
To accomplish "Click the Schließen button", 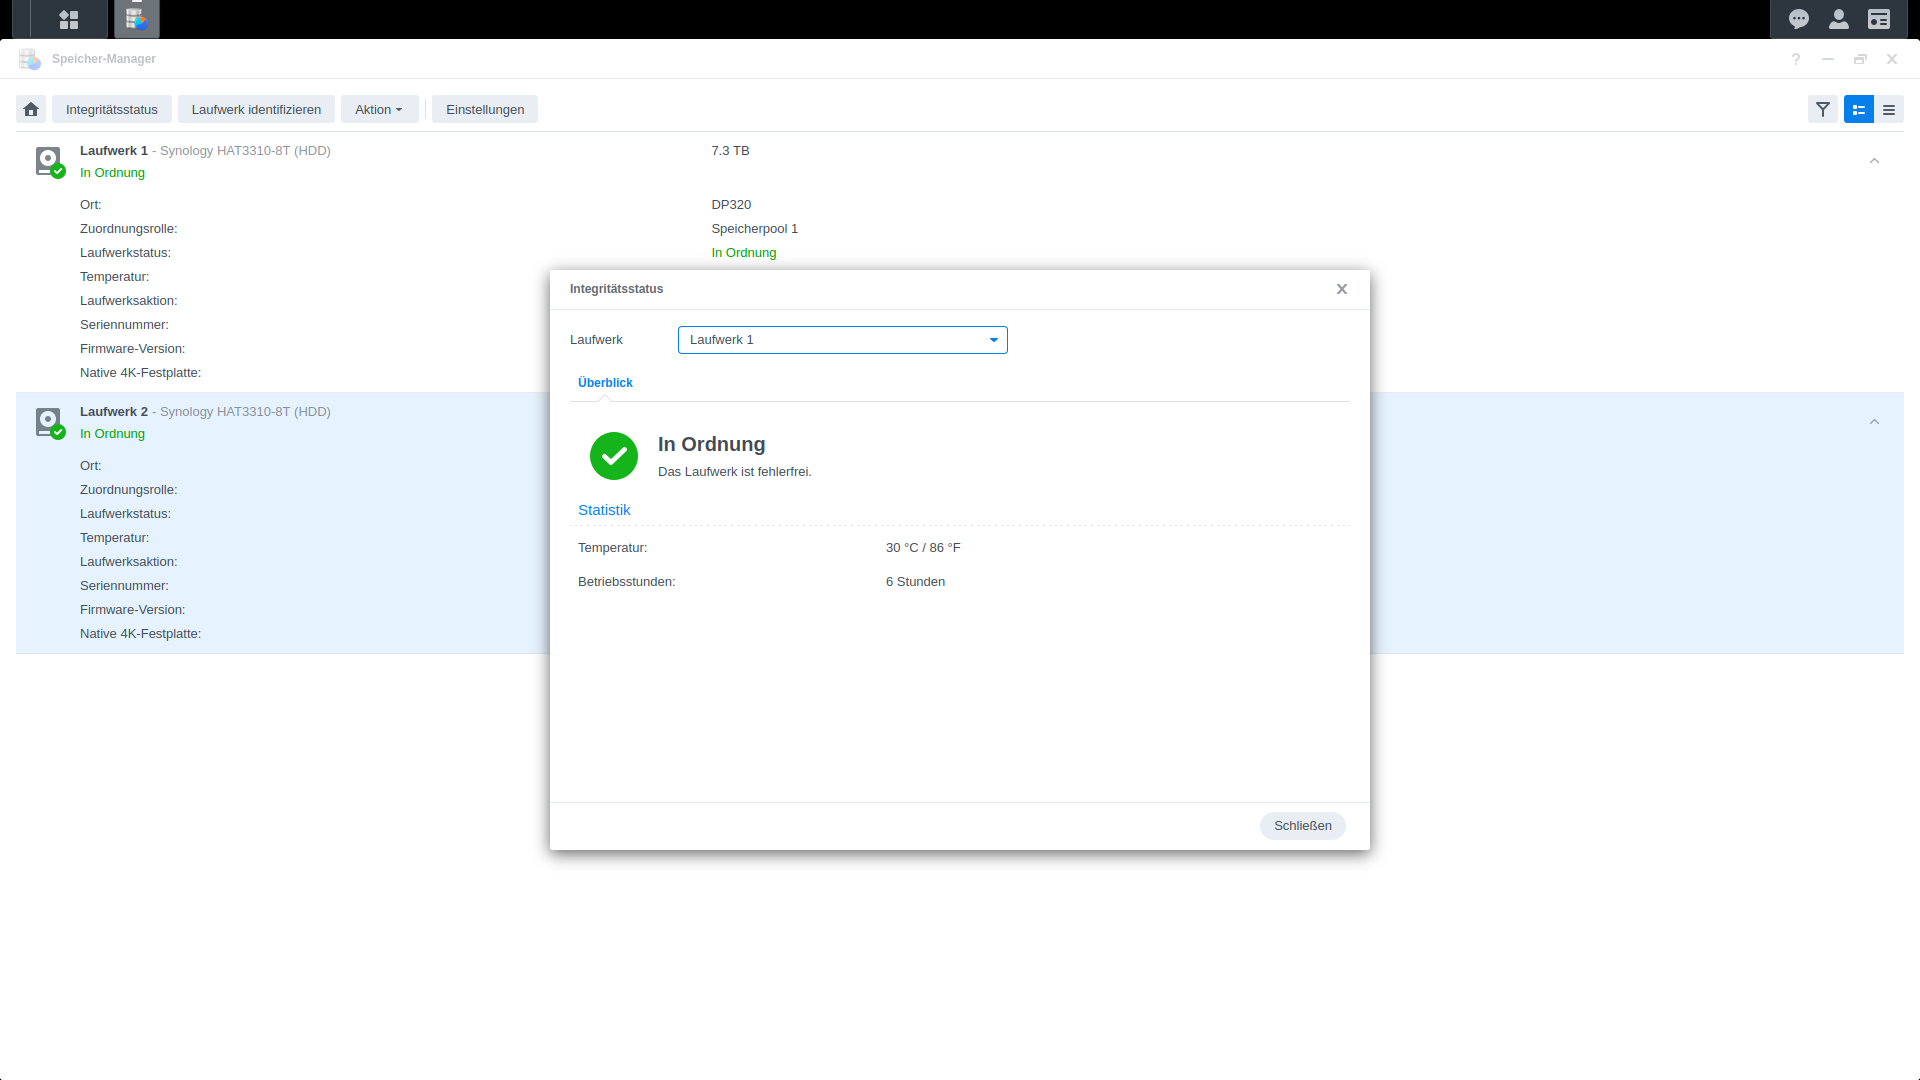I will click(1302, 826).
